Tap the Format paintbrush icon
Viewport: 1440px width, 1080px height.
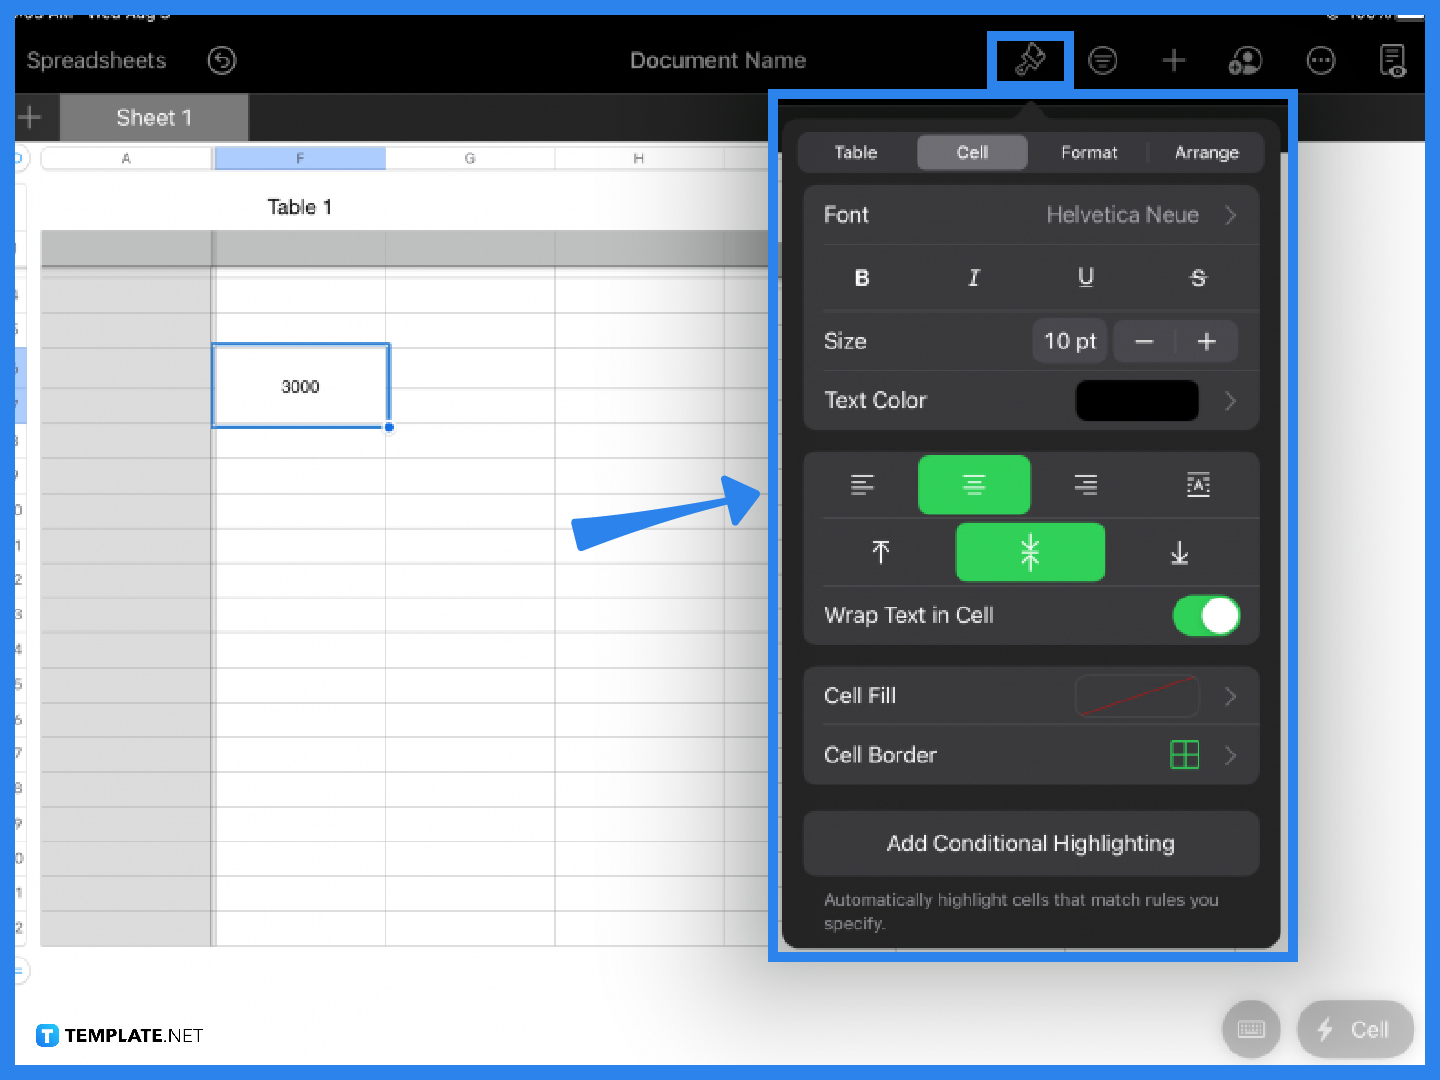click(1030, 60)
